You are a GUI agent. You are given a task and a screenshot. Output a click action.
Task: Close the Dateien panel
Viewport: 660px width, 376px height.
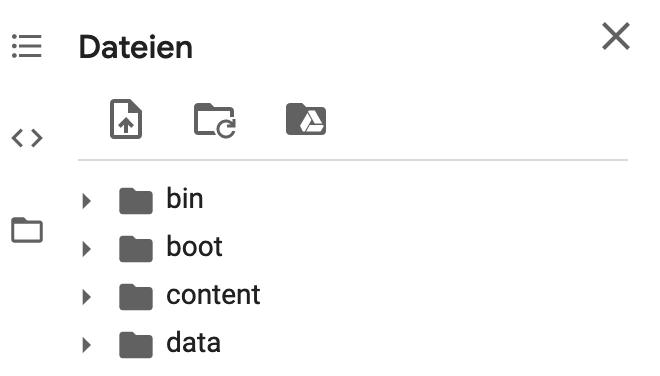(616, 36)
